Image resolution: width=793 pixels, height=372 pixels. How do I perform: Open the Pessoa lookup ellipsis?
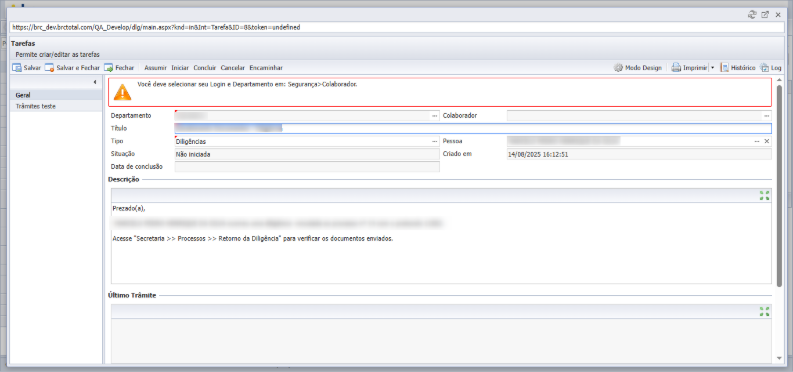(757, 142)
